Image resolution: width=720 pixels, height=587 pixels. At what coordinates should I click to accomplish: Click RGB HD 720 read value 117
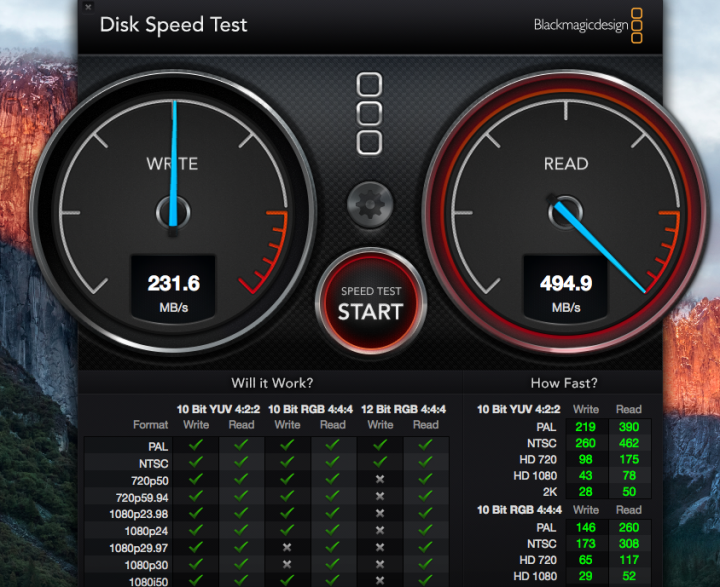629,560
